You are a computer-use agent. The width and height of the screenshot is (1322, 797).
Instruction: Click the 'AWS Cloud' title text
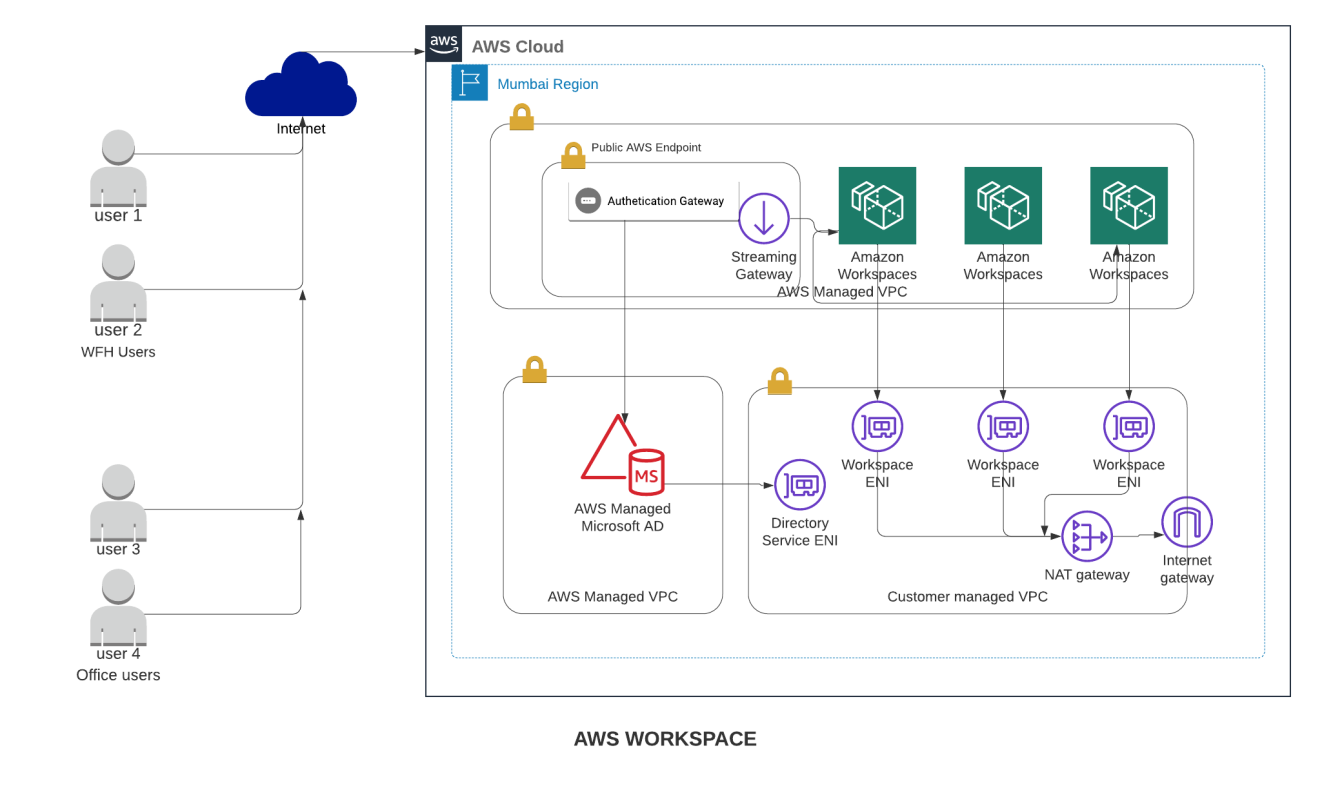pos(518,47)
